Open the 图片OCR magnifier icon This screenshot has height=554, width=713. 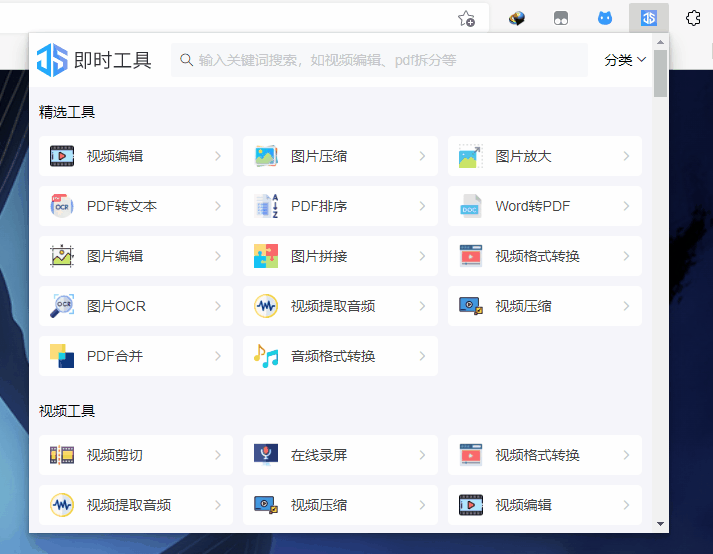click(62, 306)
